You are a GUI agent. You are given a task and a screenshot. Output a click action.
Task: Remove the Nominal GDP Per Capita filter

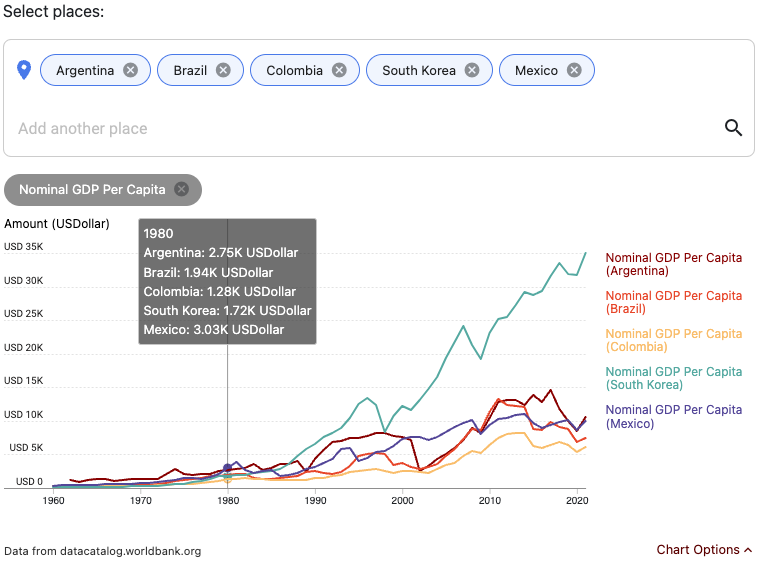point(181,189)
